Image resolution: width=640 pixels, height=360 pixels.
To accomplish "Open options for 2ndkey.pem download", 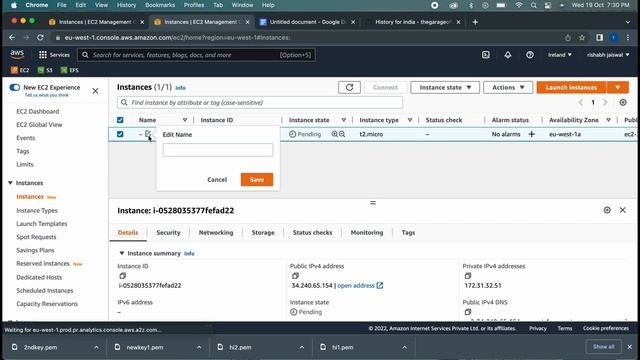I will (96, 347).
